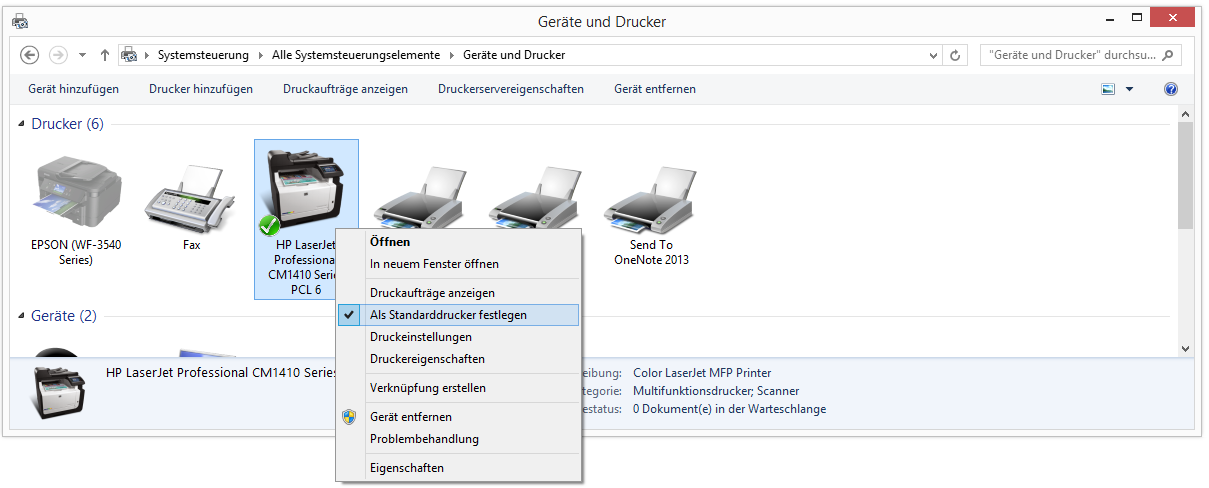Image resolution: width=1209 pixels, height=488 pixels.
Task: Click Alle Systemsteuerungselemente breadcrumb
Action: (x=358, y=55)
